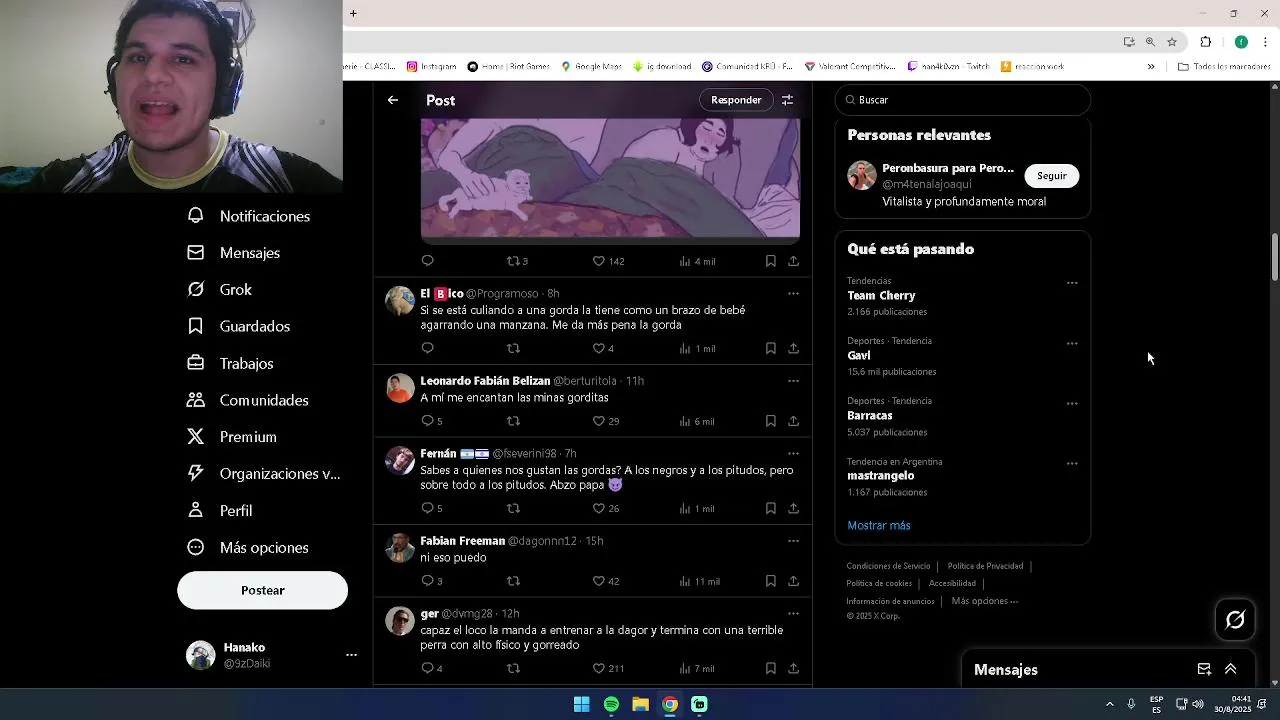Screen dimensions: 1280x720
Task: Bookmark Fabian Freeman's reply
Action: pyautogui.click(x=770, y=581)
